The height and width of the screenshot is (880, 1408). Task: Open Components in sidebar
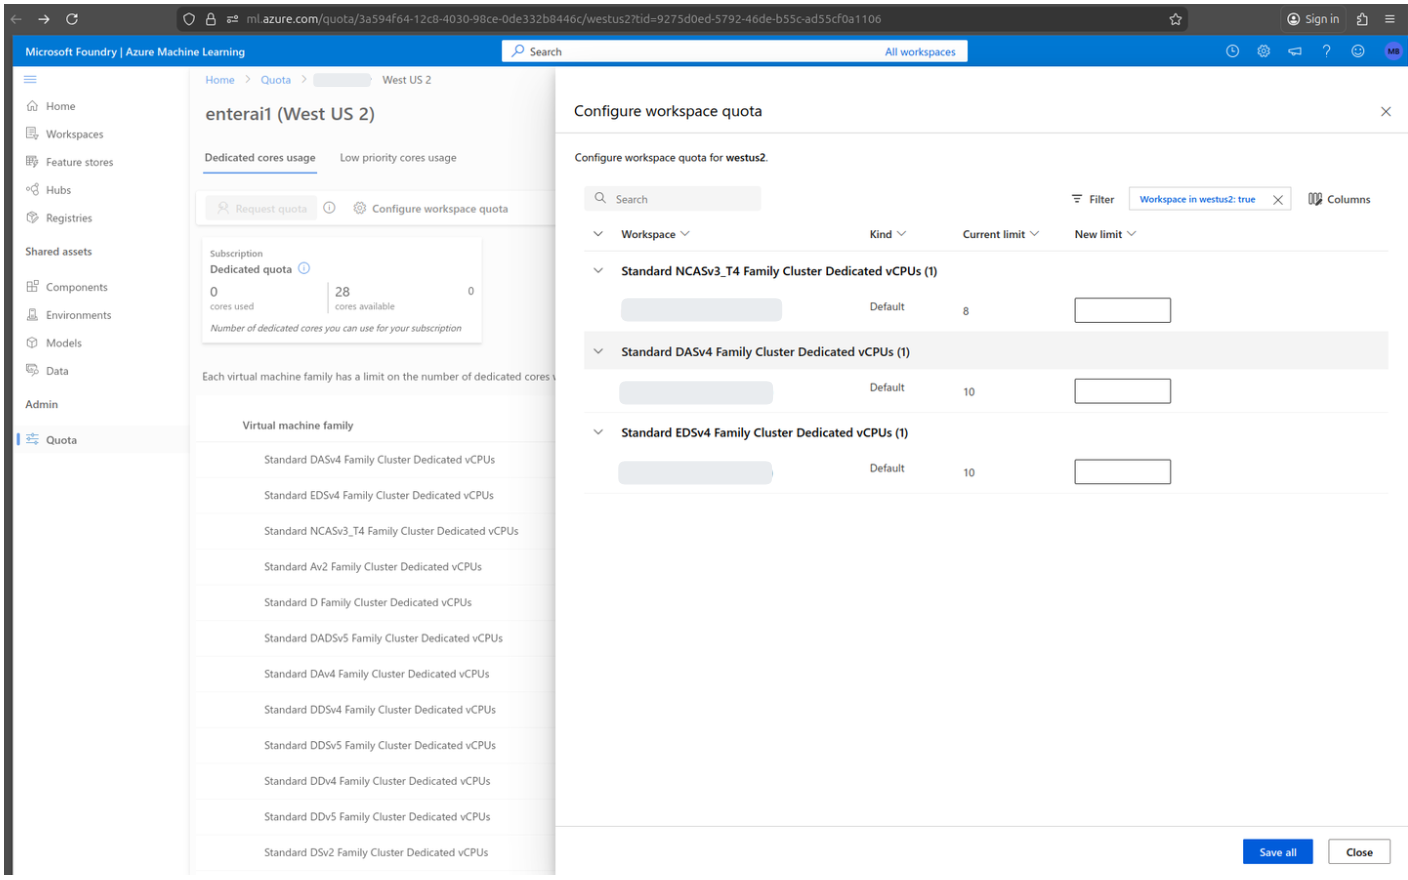(x=67, y=287)
